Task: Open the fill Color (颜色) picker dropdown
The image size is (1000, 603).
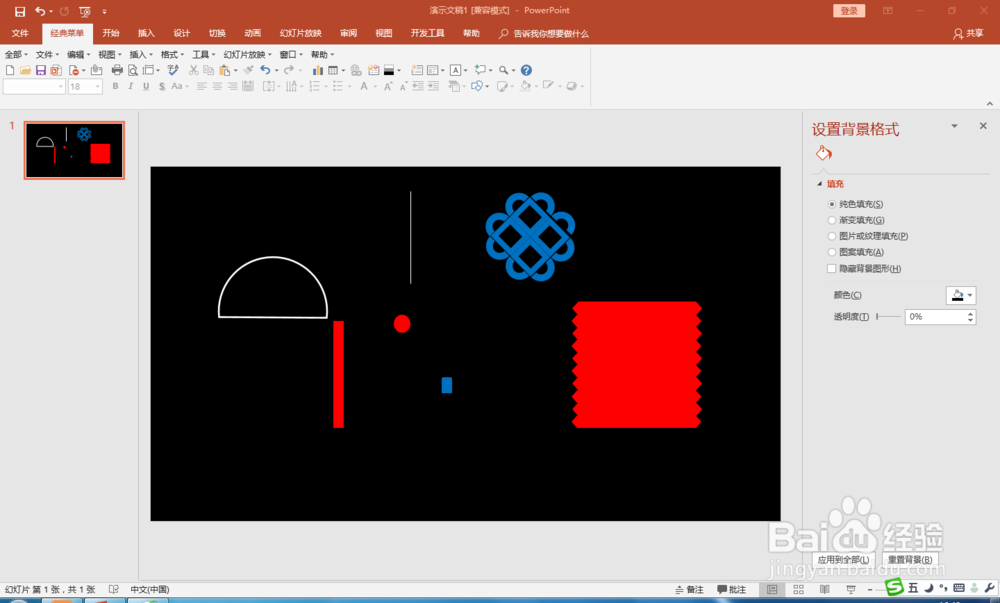Action: pyautogui.click(x=961, y=295)
